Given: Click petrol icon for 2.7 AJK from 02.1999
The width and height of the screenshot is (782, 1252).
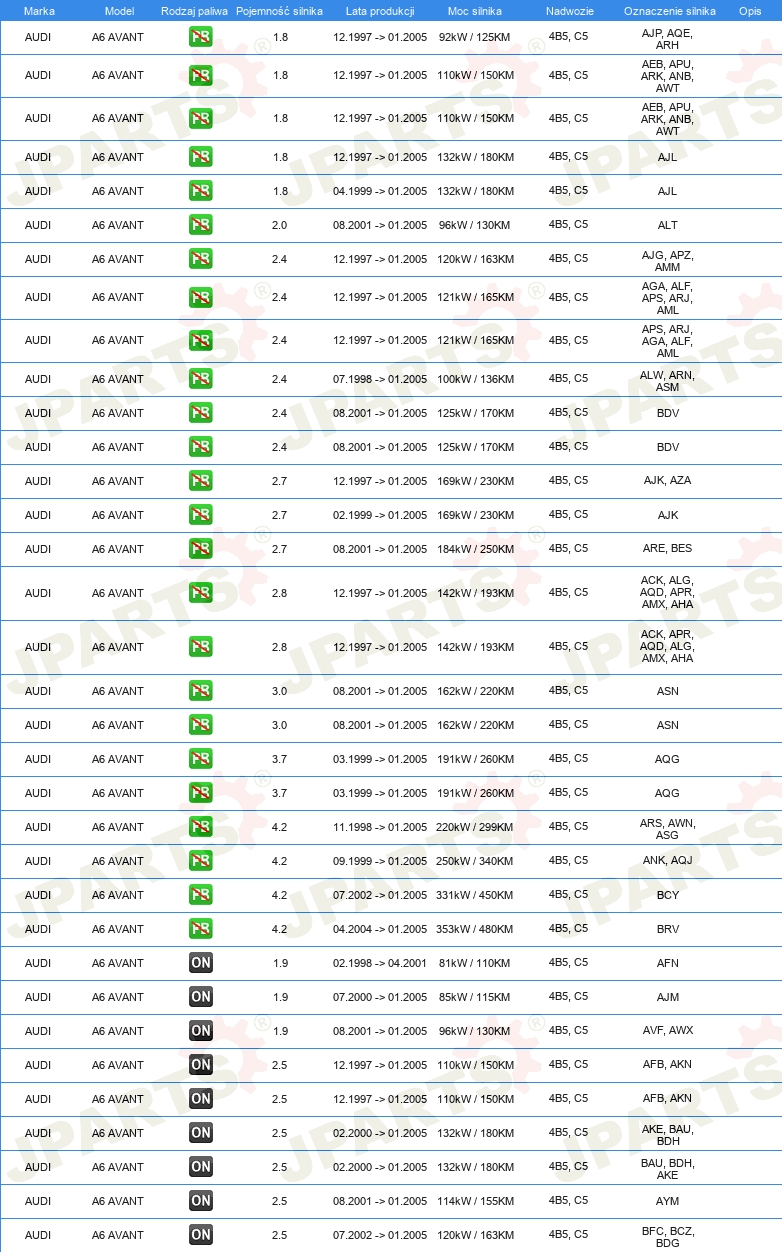Looking at the screenshot, I should click(200, 515).
